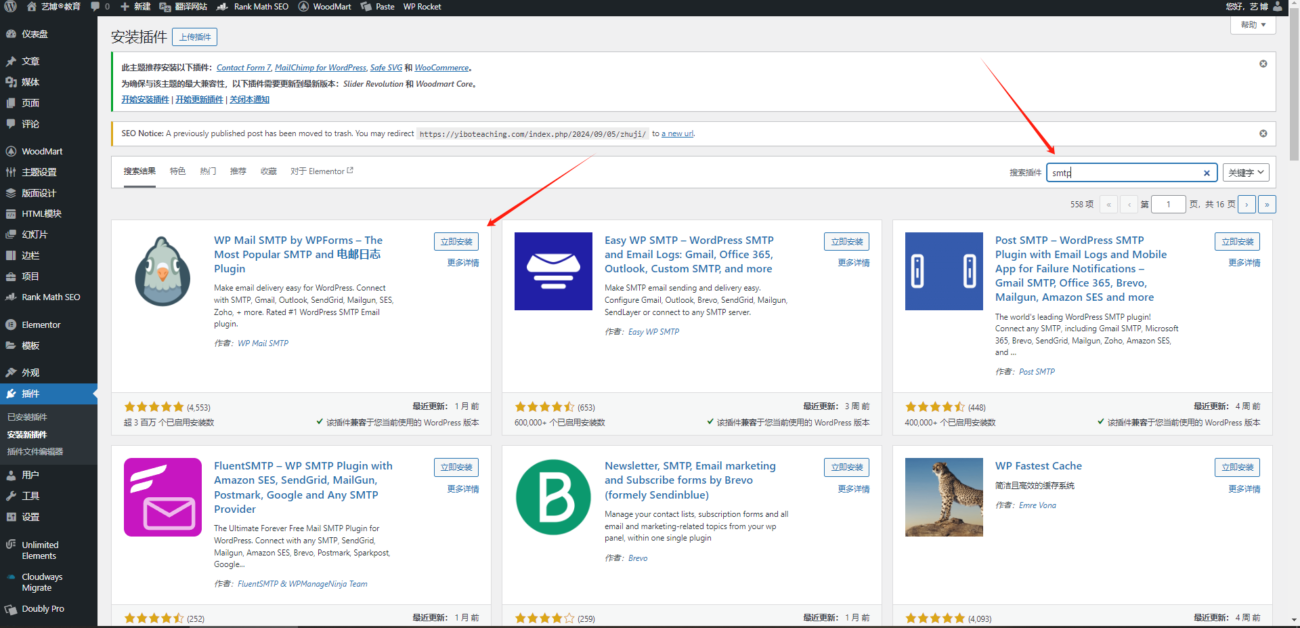Dismiss the SEO Notice banner
This screenshot has width=1300, height=628.
tap(1263, 133)
